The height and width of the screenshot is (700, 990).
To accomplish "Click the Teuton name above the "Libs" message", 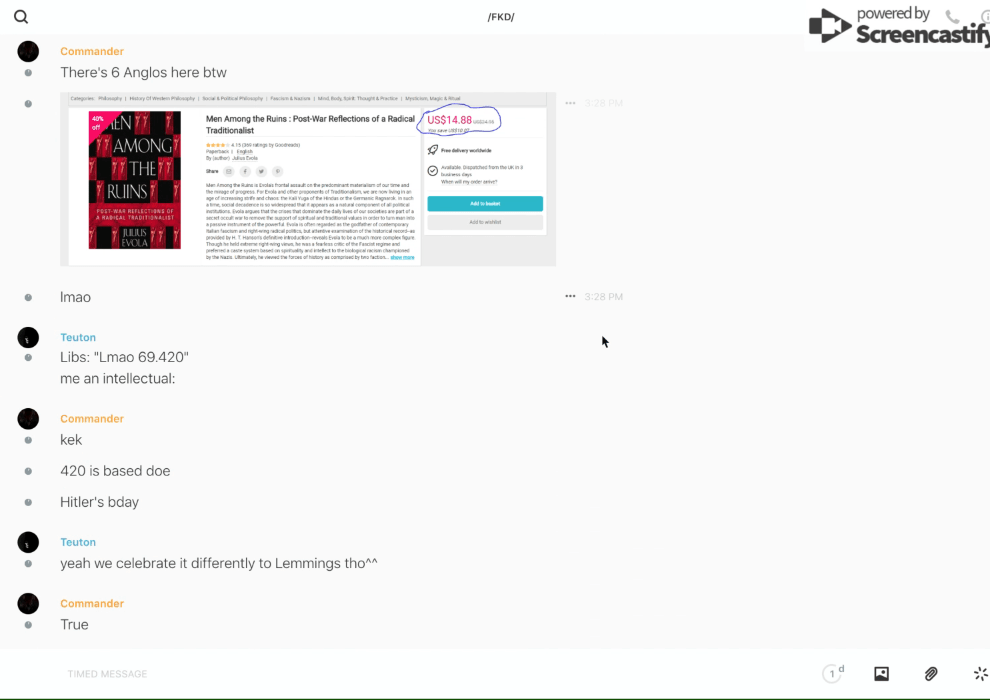I will [78, 338].
